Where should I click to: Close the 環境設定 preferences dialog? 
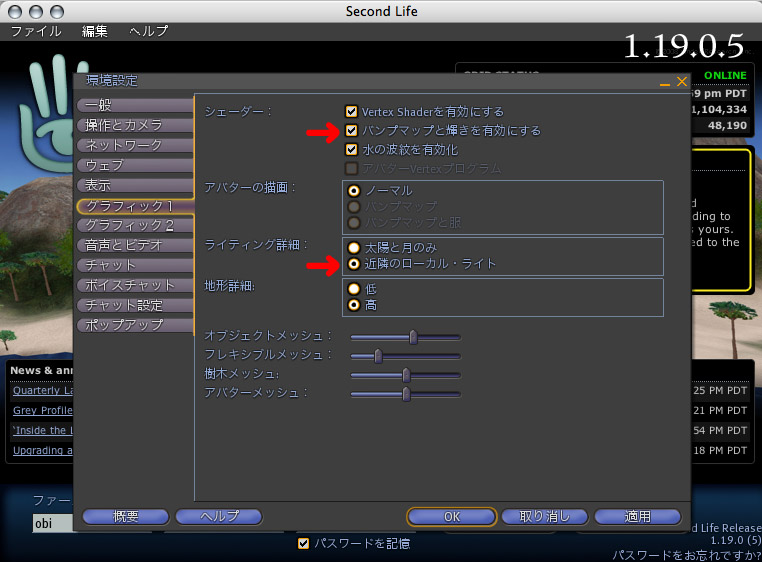pyautogui.click(x=682, y=81)
